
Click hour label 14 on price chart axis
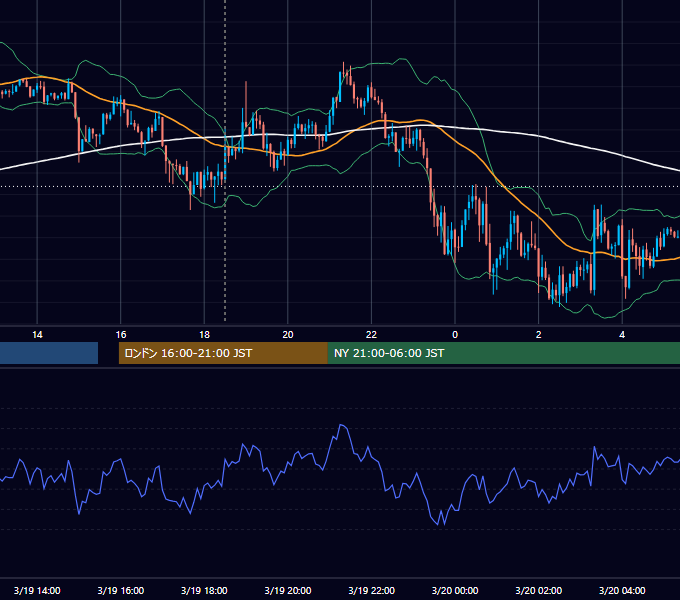click(x=37, y=335)
